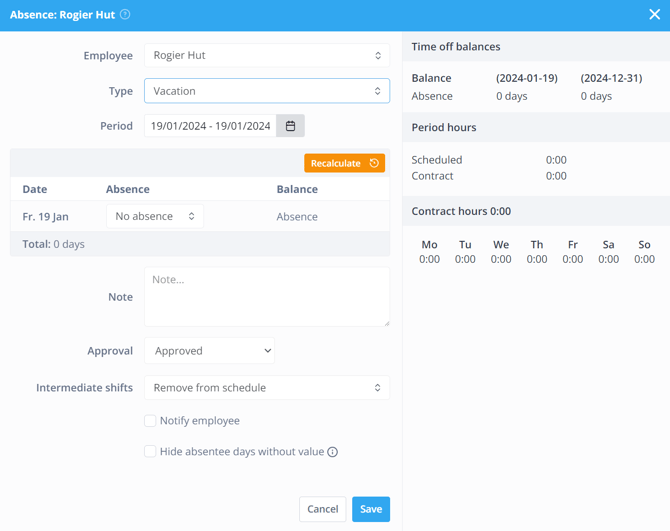Click the Time off balances section header

[456, 47]
